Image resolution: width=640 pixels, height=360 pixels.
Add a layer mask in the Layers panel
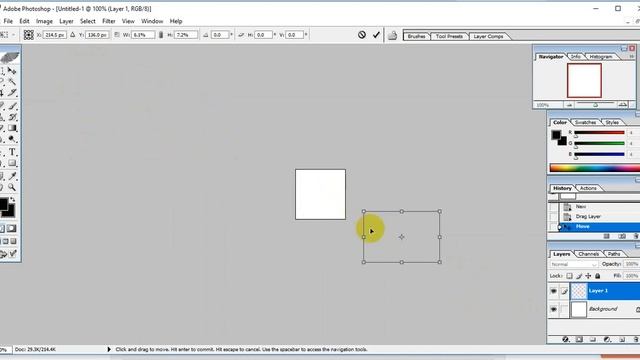tap(579, 340)
